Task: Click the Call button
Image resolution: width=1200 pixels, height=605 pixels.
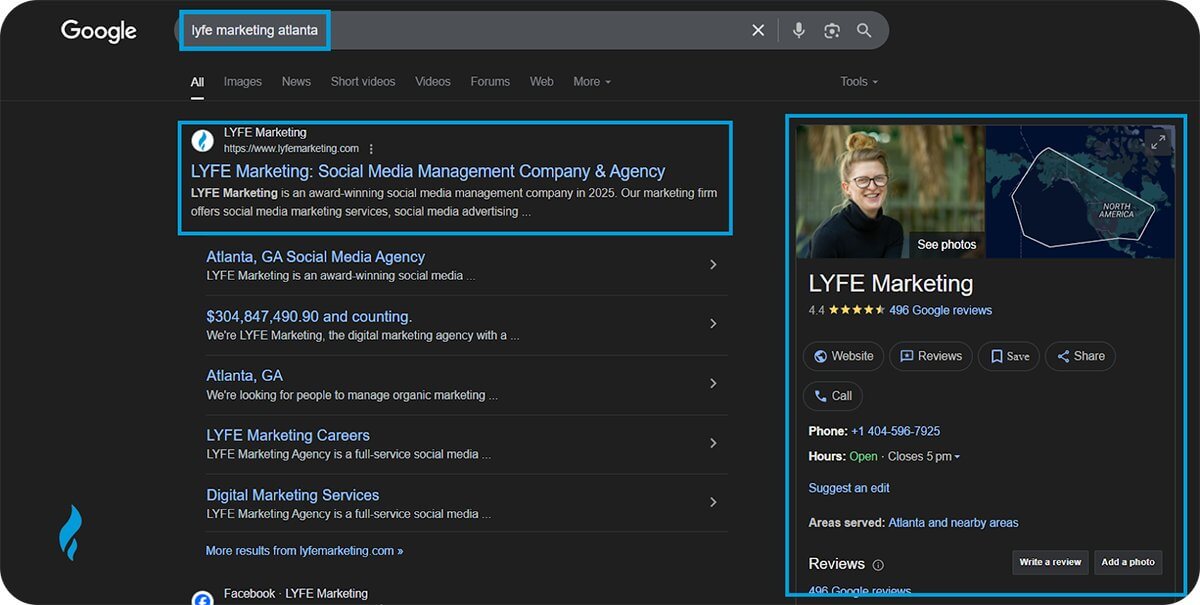Action: tap(832, 396)
